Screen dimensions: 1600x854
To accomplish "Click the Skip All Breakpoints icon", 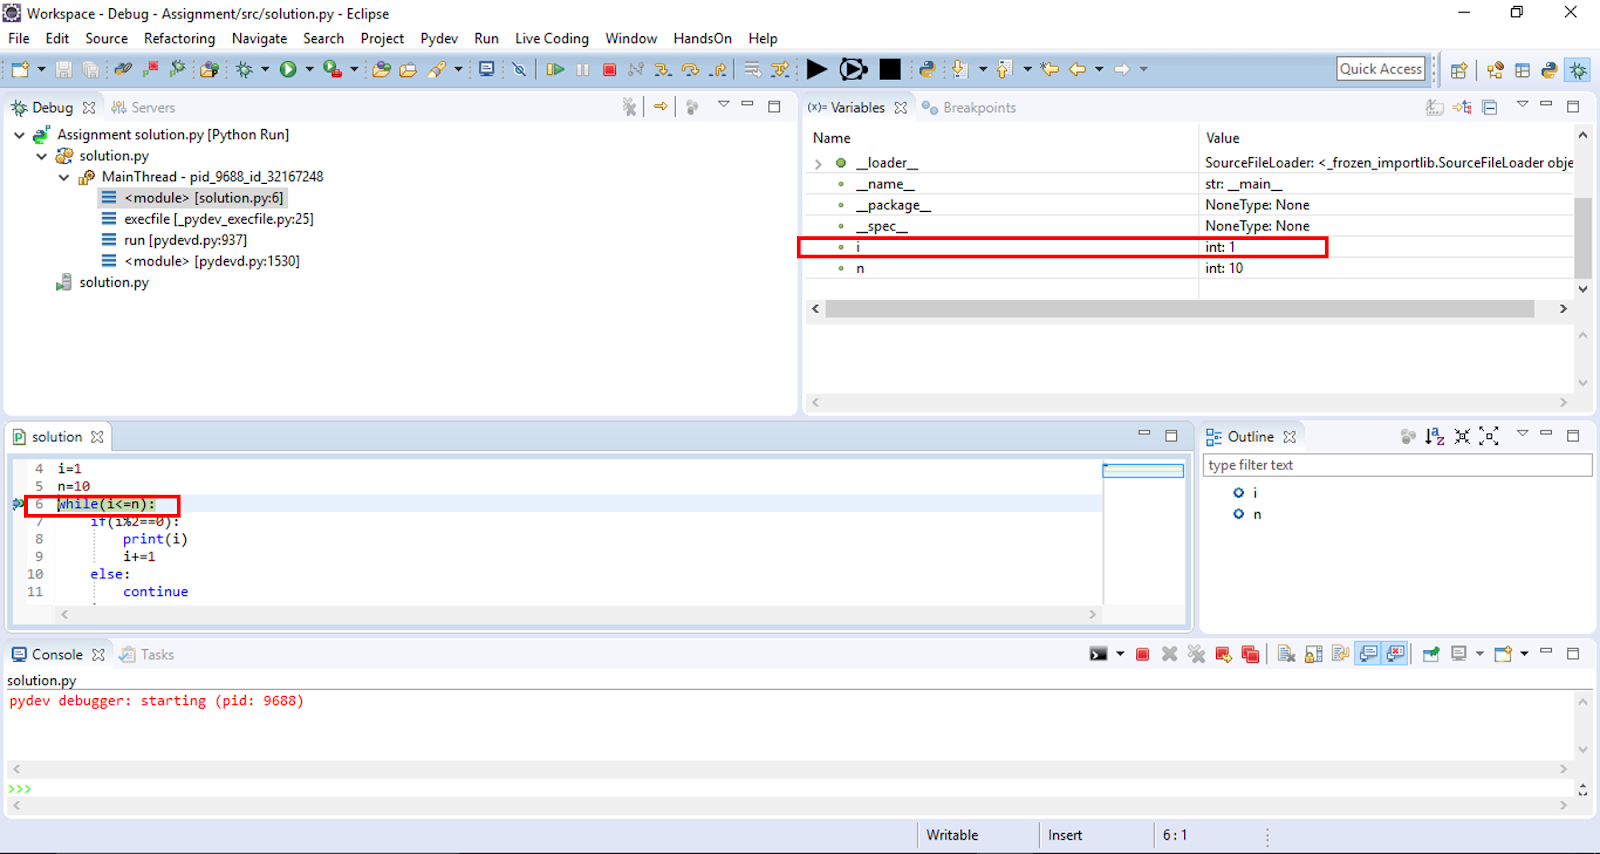I will click(519, 69).
